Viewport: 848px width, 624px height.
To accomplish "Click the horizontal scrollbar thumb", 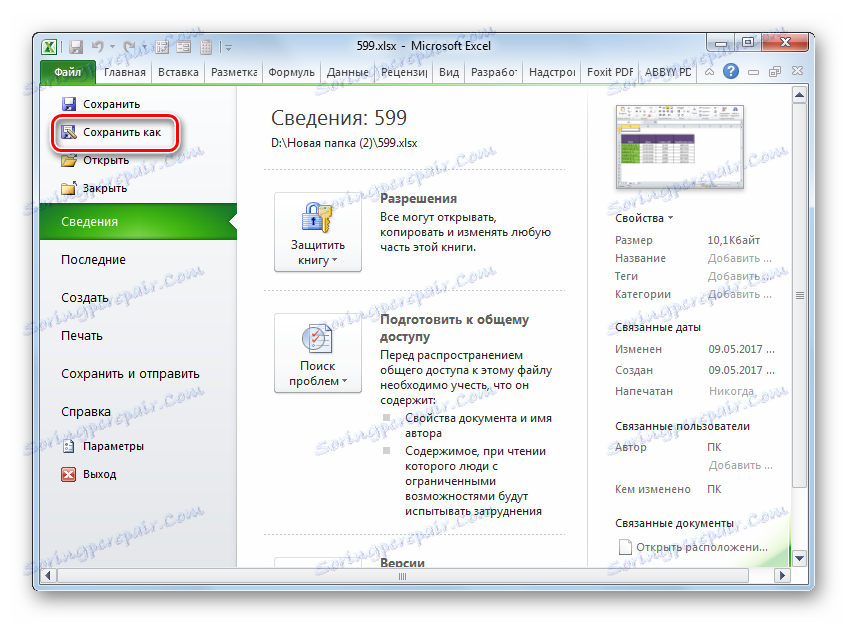I will (403, 576).
